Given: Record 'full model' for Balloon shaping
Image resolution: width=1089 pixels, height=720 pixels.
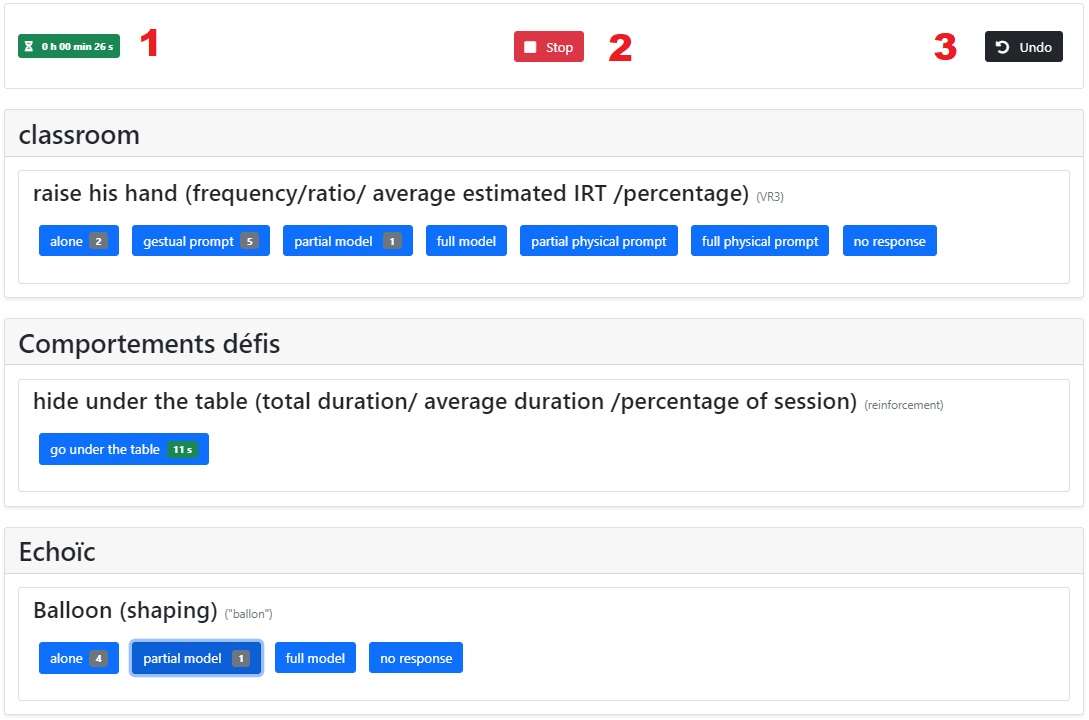Looking at the screenshot, I should pos(315,658).
